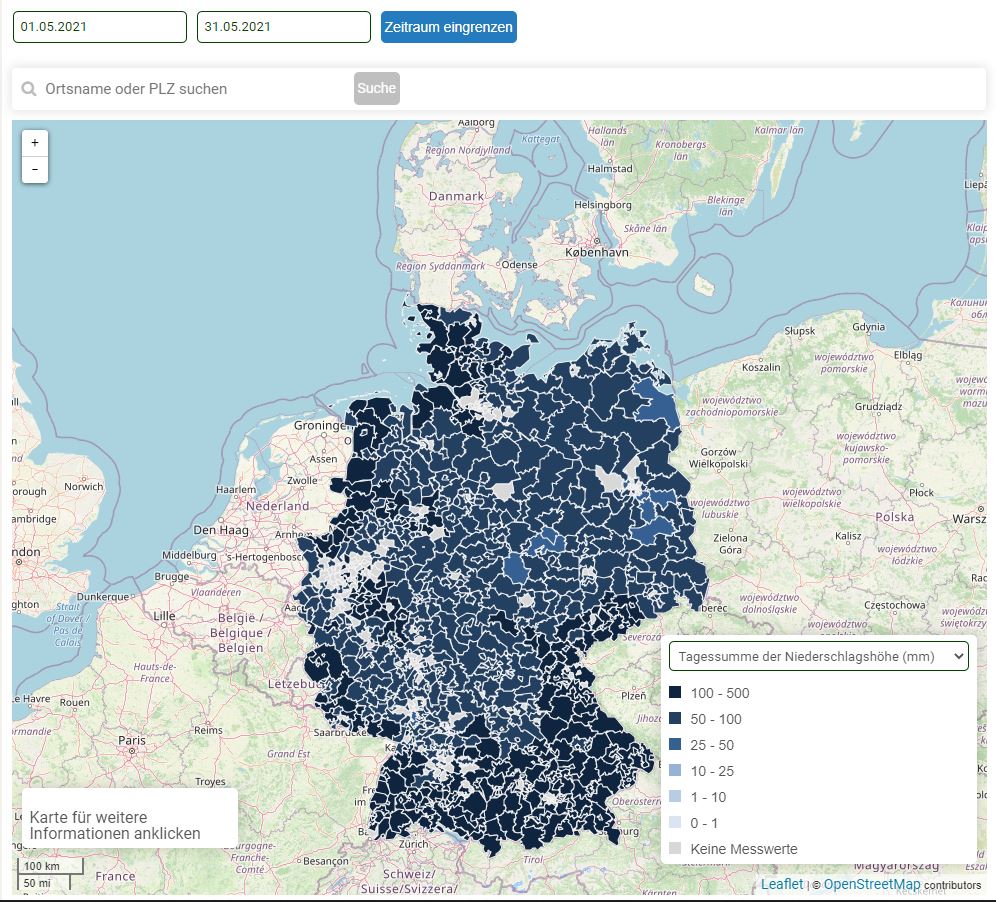
Task: Edit the start date field 01.05.2021
Action: pos(99,27)
